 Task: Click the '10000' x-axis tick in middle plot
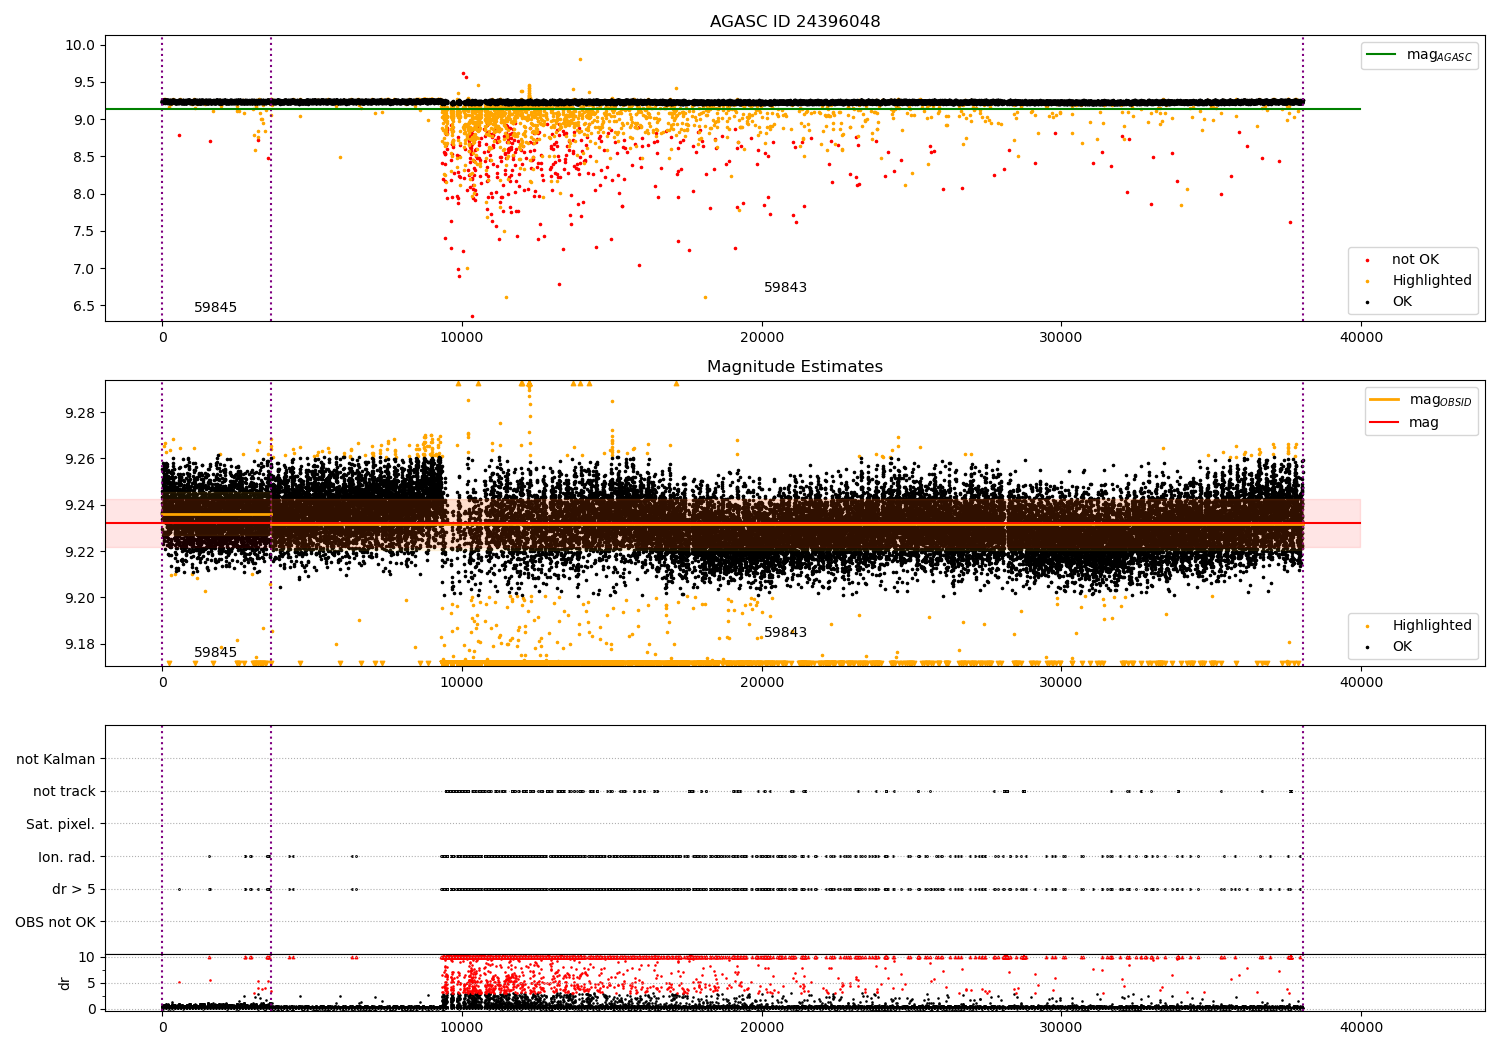(x=462, y=683)
